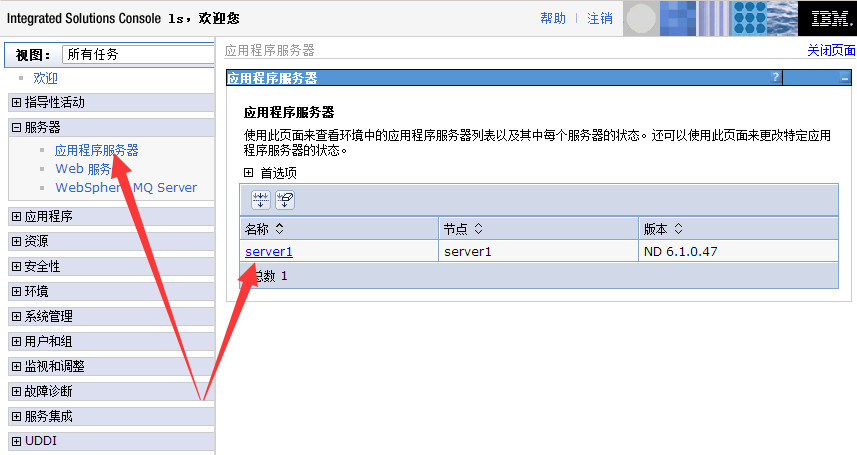The image size is (857, 455).
Task: Click the IBM logo in banner
Action: 831,19
